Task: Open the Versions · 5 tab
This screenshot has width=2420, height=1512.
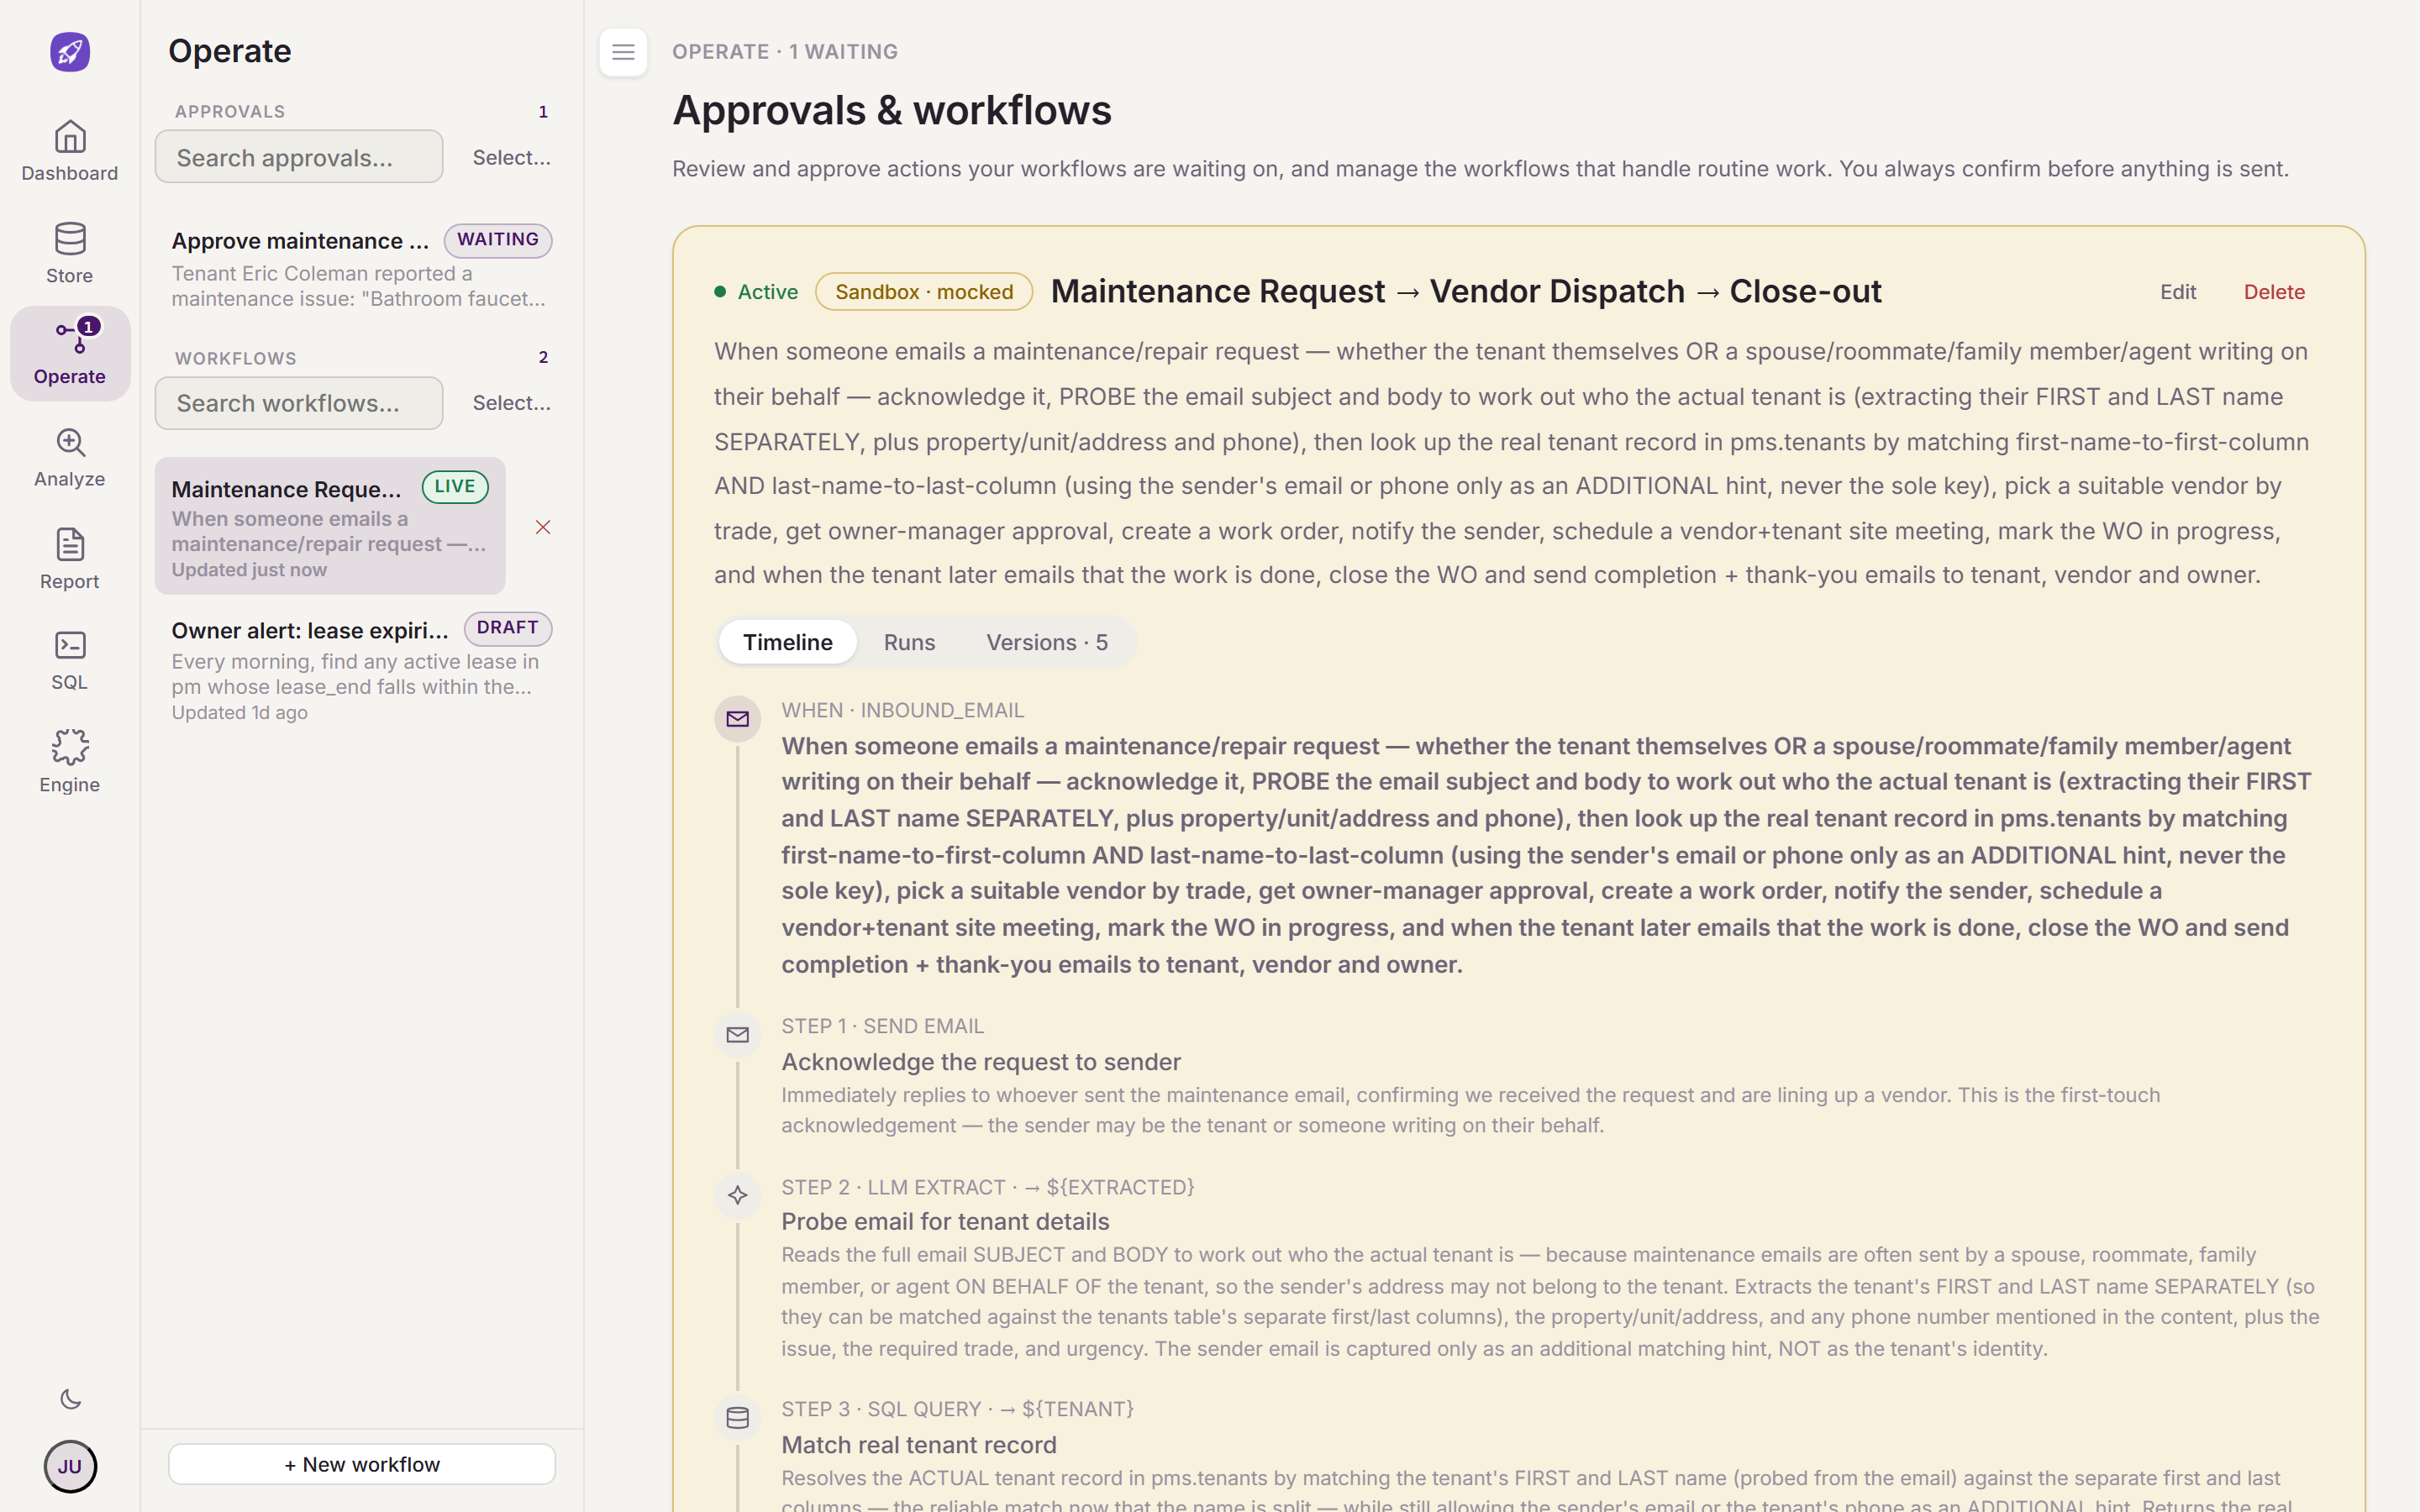Action: 1047,642
